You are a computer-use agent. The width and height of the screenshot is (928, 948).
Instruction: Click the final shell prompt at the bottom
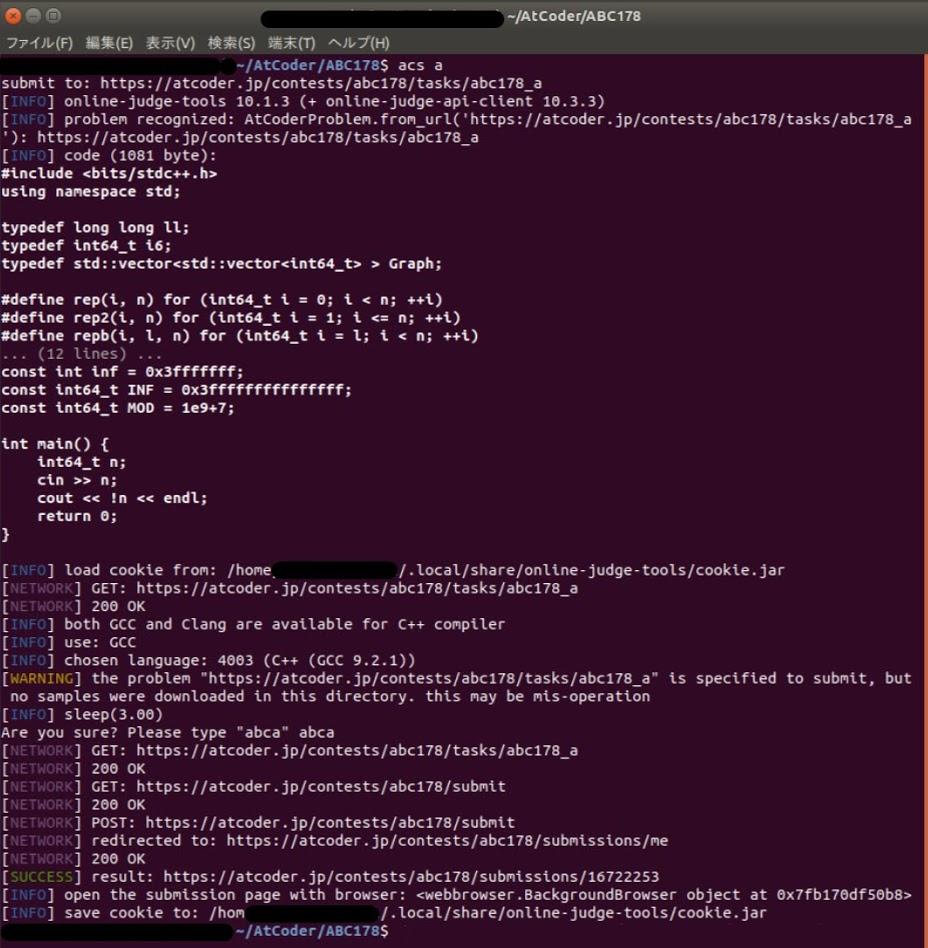pos(195,930)
